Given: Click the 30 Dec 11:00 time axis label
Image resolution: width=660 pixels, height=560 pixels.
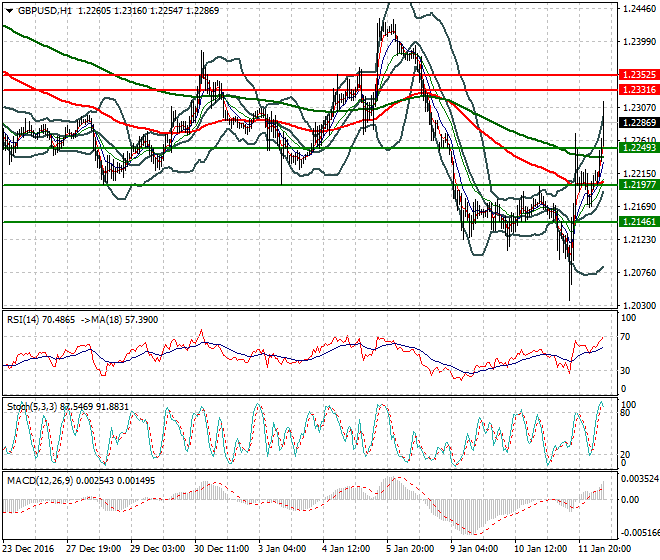Looking at the screenshot, I should 223,550.
